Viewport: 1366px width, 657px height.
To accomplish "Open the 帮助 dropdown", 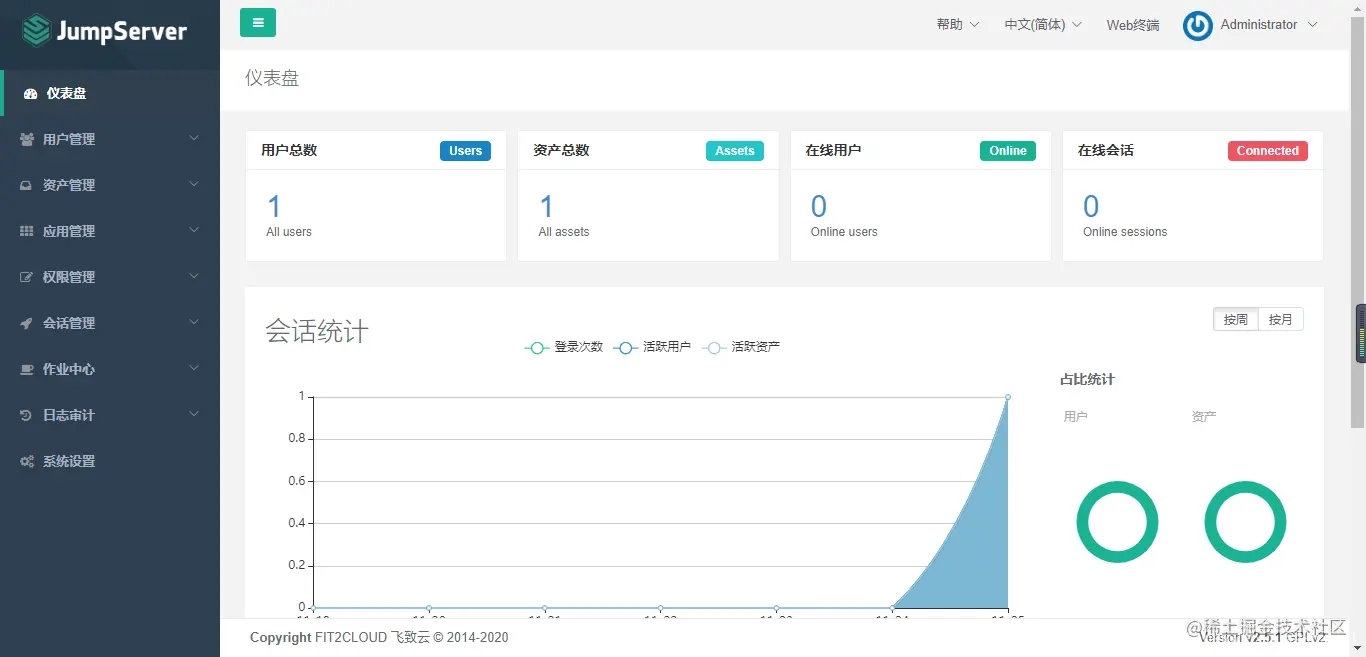I will (958, 25).
